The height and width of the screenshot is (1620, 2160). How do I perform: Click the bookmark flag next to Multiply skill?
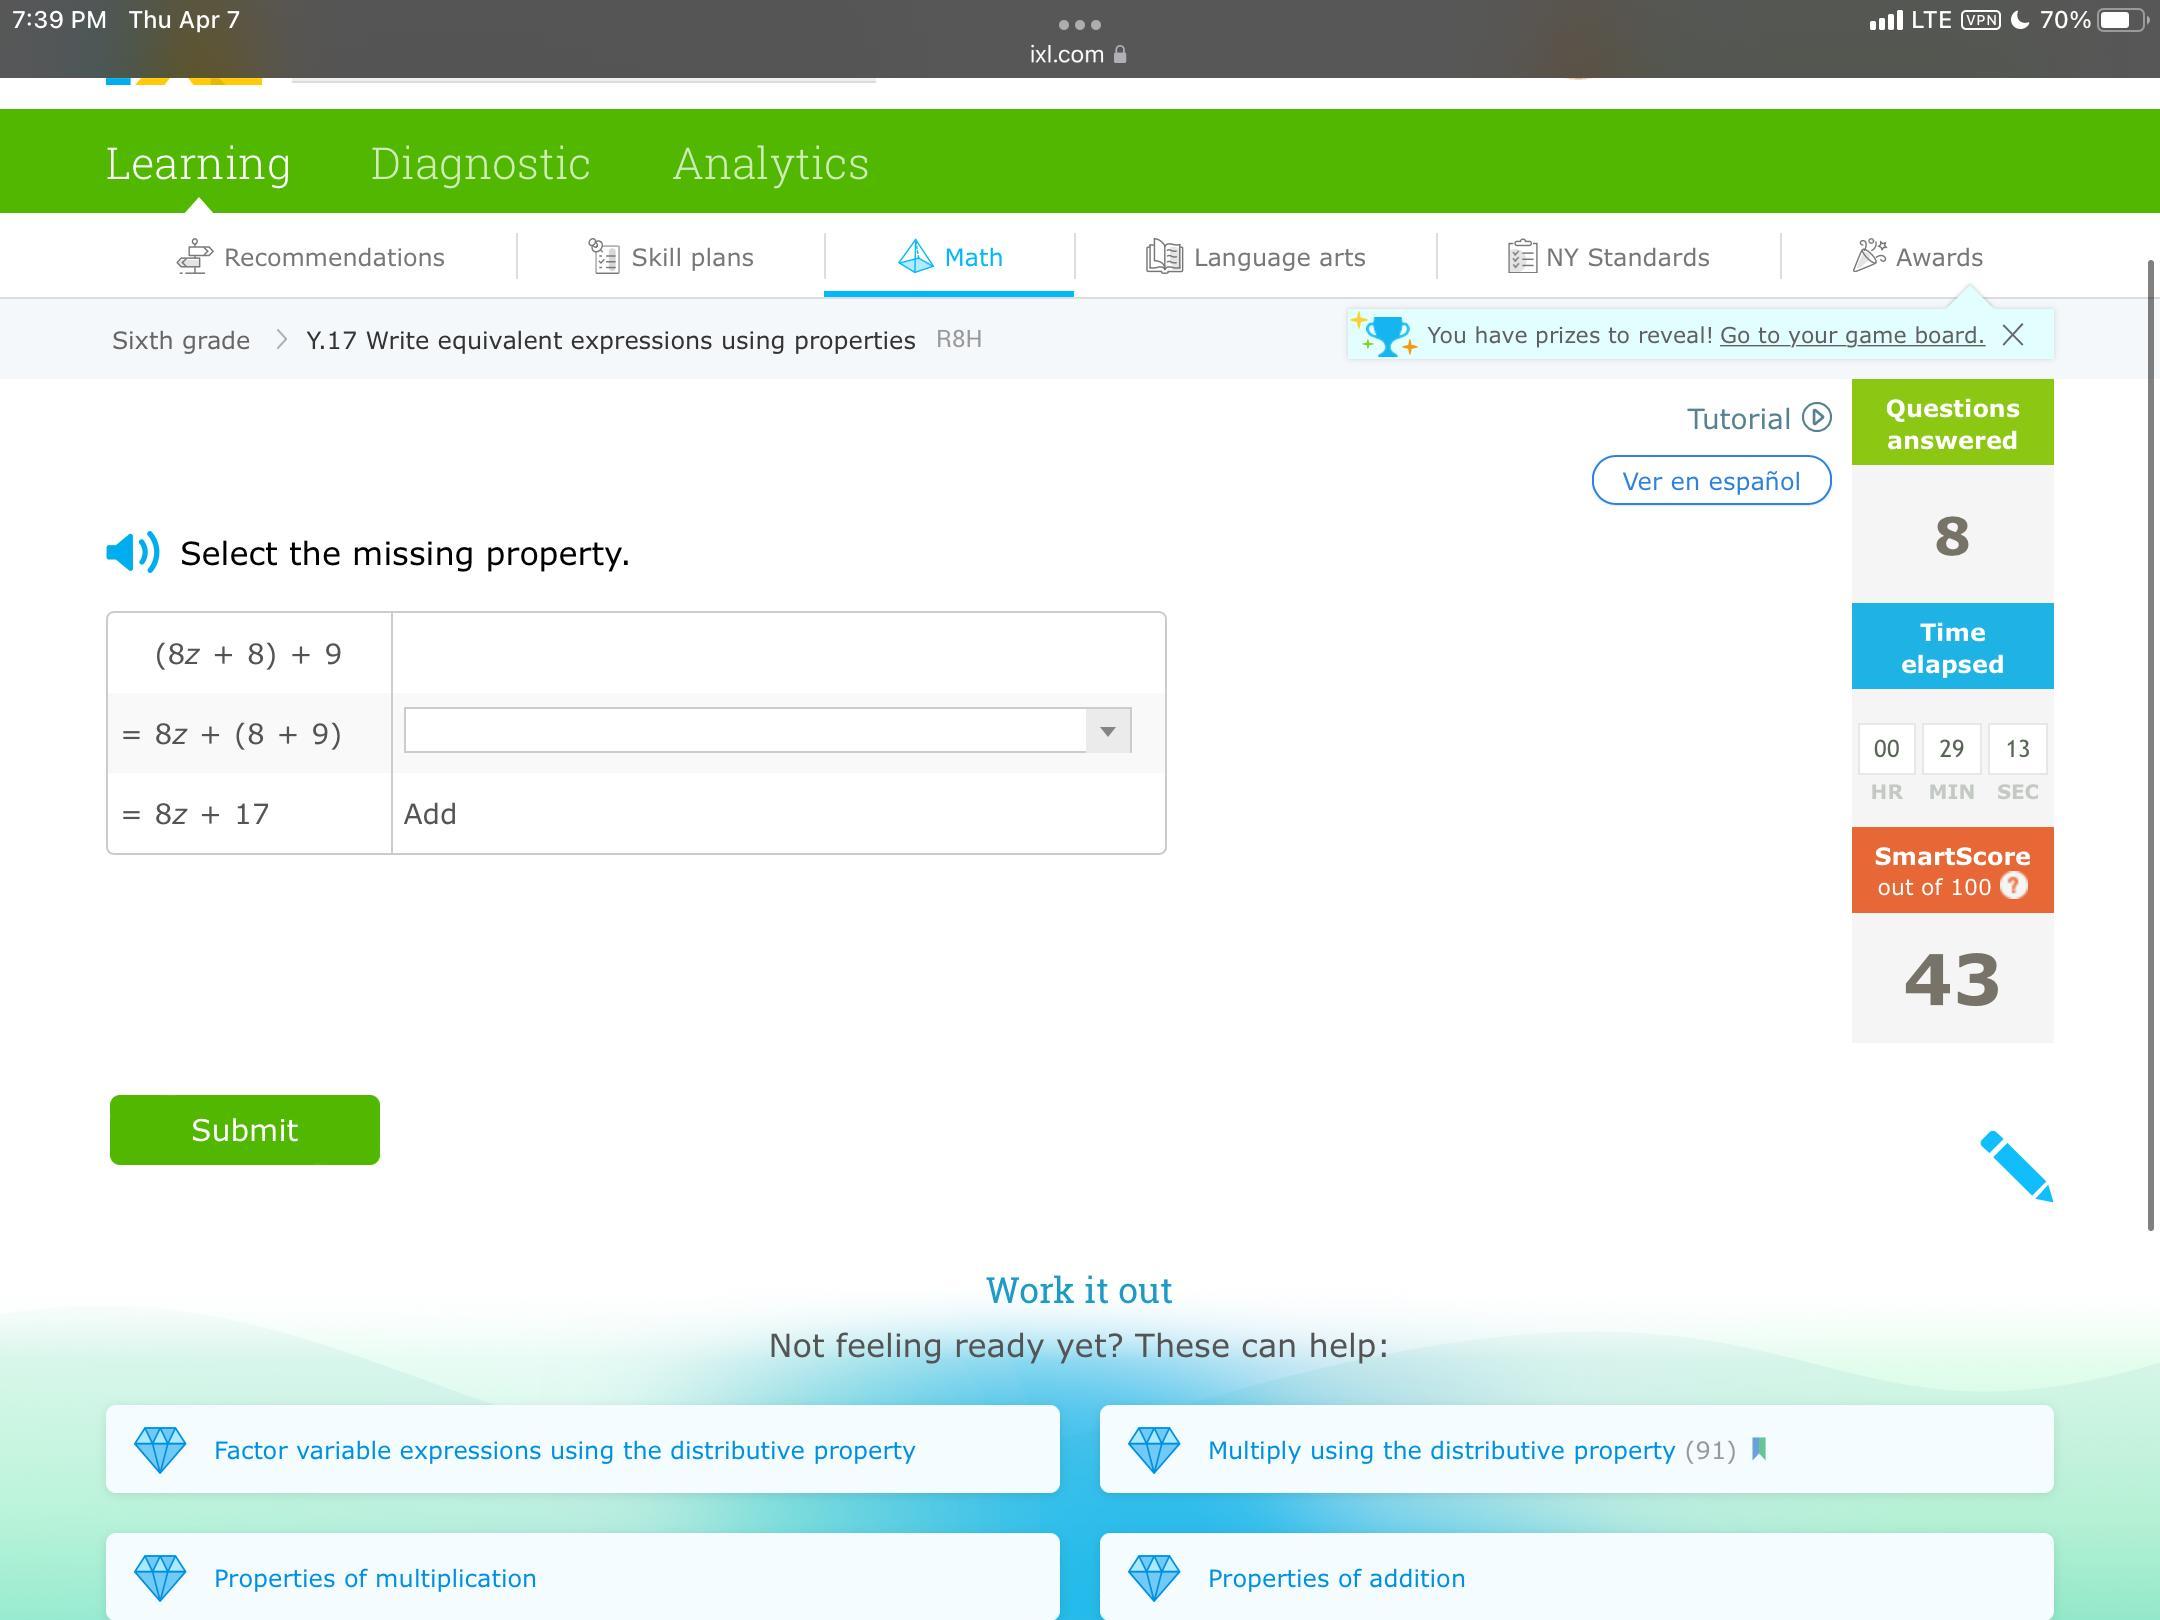pos(1759,1449)
